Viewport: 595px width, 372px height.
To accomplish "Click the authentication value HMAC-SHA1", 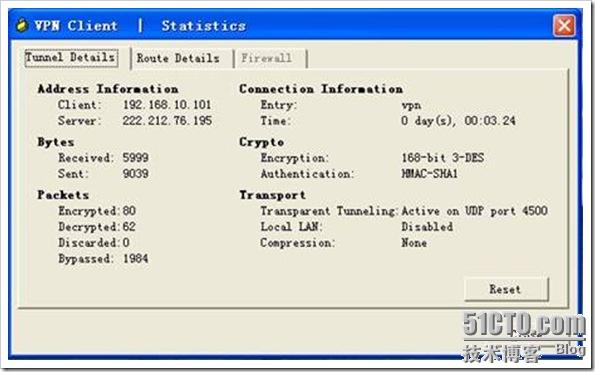I will pyautogui.click(x=430, y=173).
